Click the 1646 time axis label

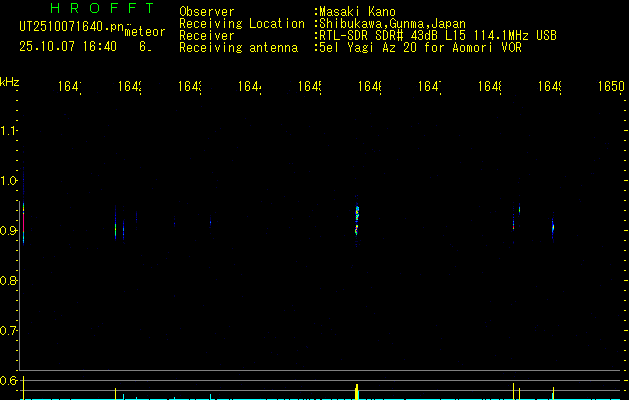click(x=370, y=87)
